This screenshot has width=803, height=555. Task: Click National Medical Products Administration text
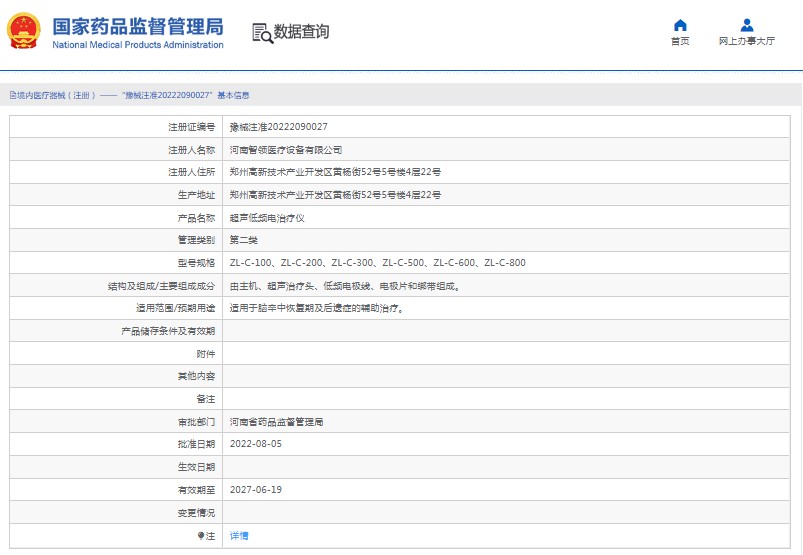tap(138, 45)
